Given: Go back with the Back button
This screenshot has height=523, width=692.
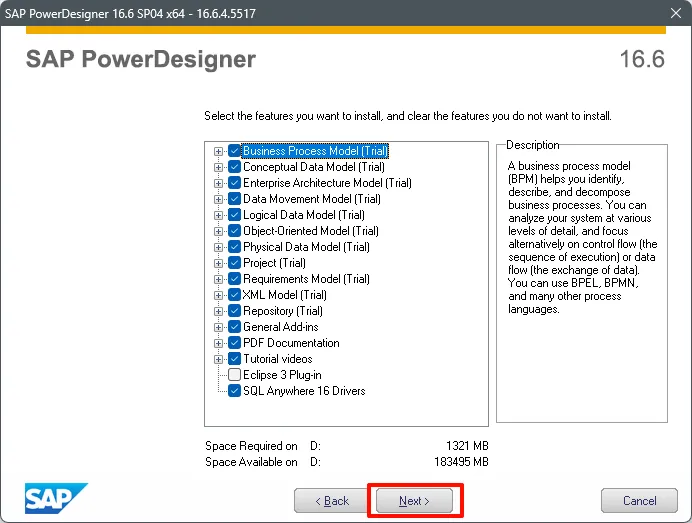Looking at the screenshot, I should pyautogui.click(x=332, y=500).
